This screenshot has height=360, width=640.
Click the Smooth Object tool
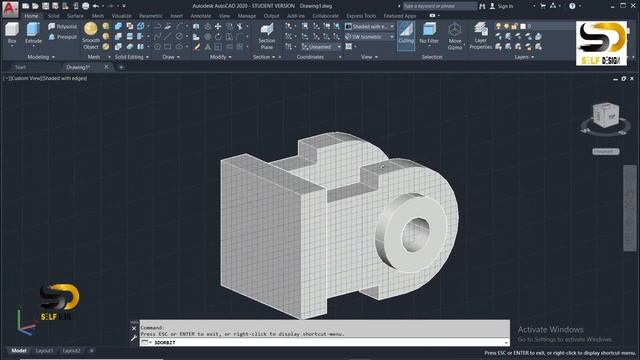(x=91, y=36)
